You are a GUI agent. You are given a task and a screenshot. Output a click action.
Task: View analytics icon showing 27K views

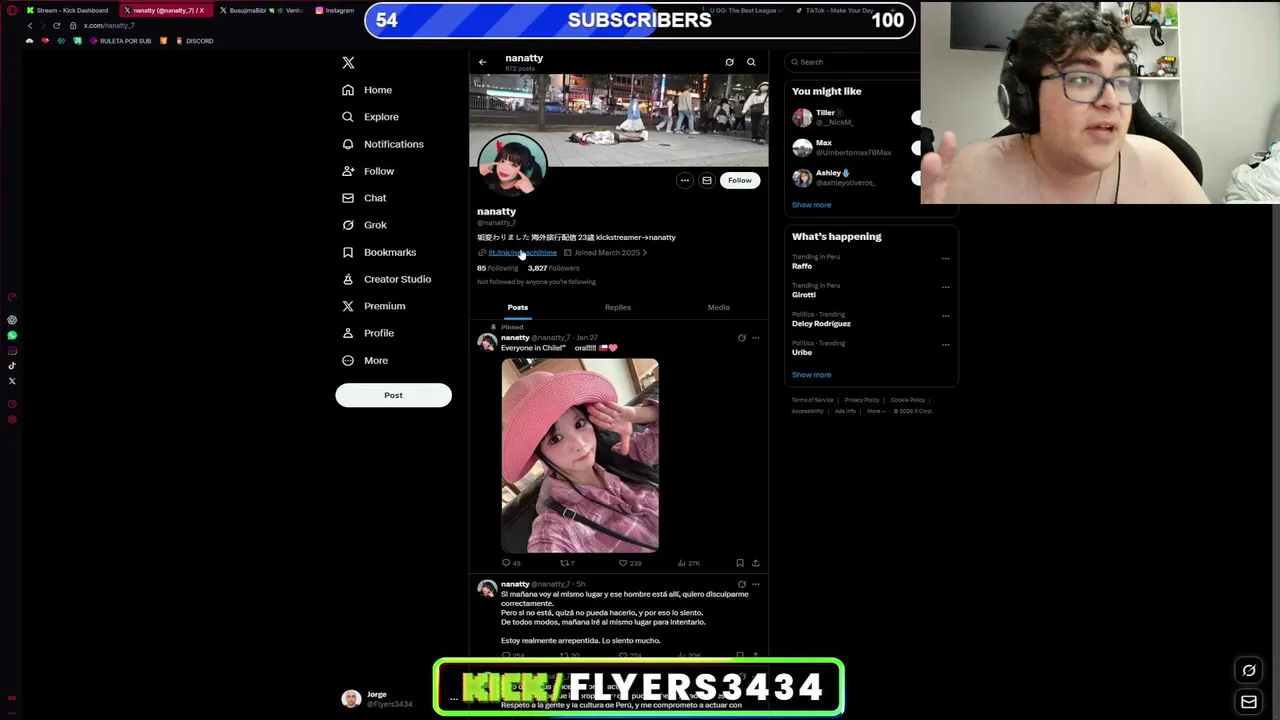[682, 563]
